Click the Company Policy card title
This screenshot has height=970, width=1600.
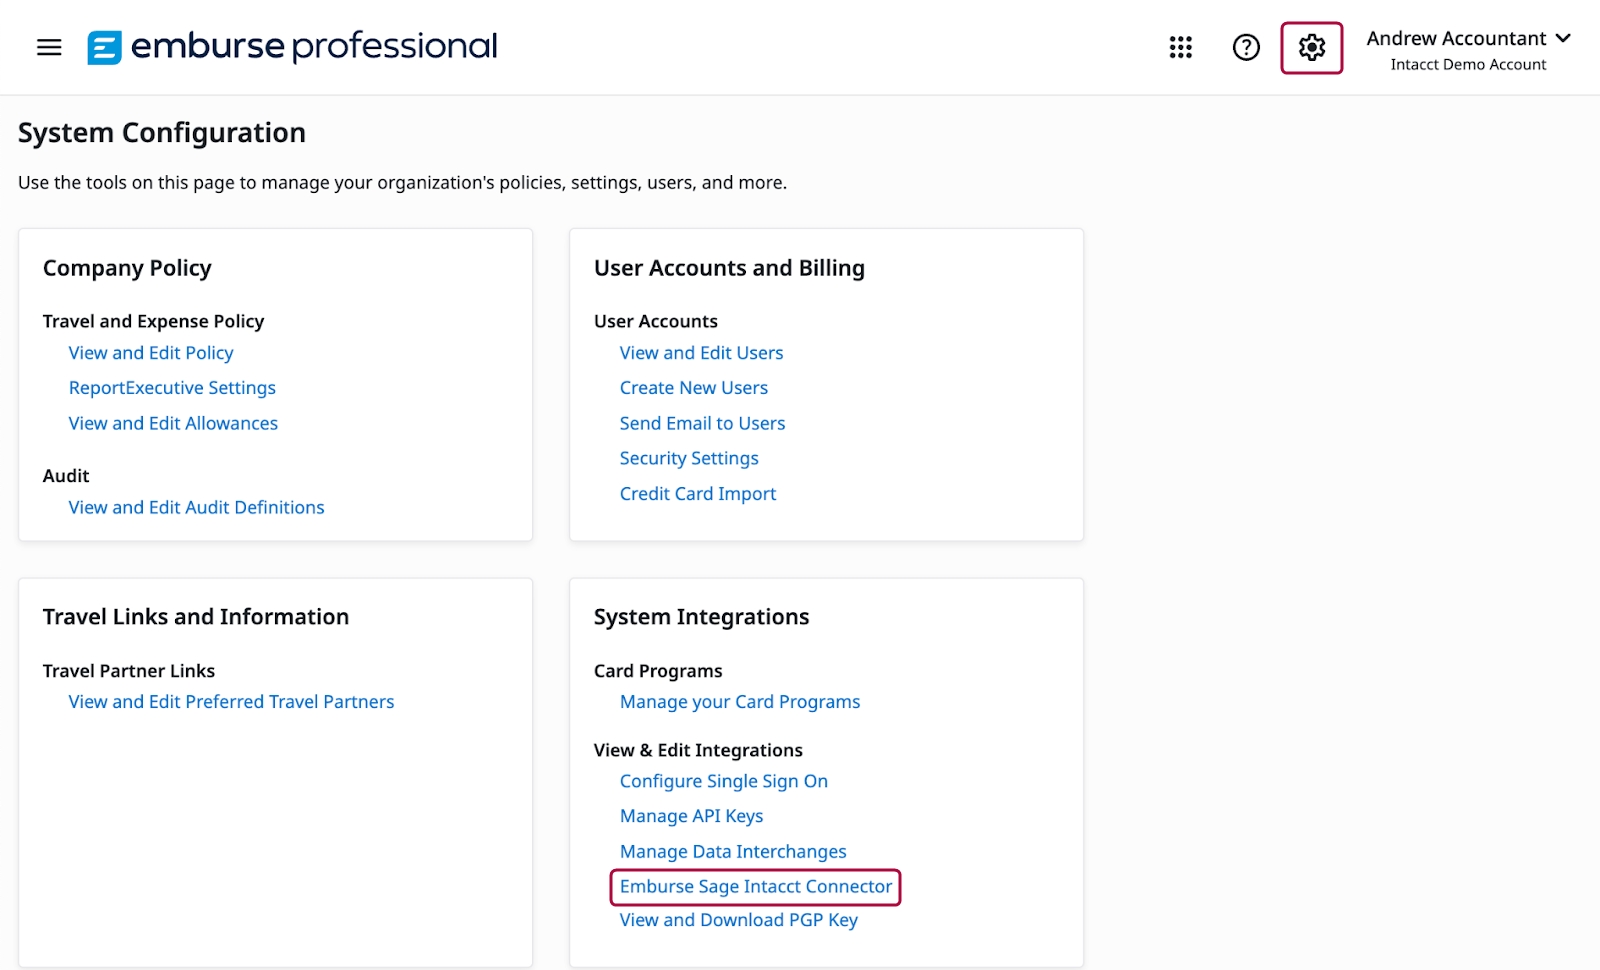point(127,268)
